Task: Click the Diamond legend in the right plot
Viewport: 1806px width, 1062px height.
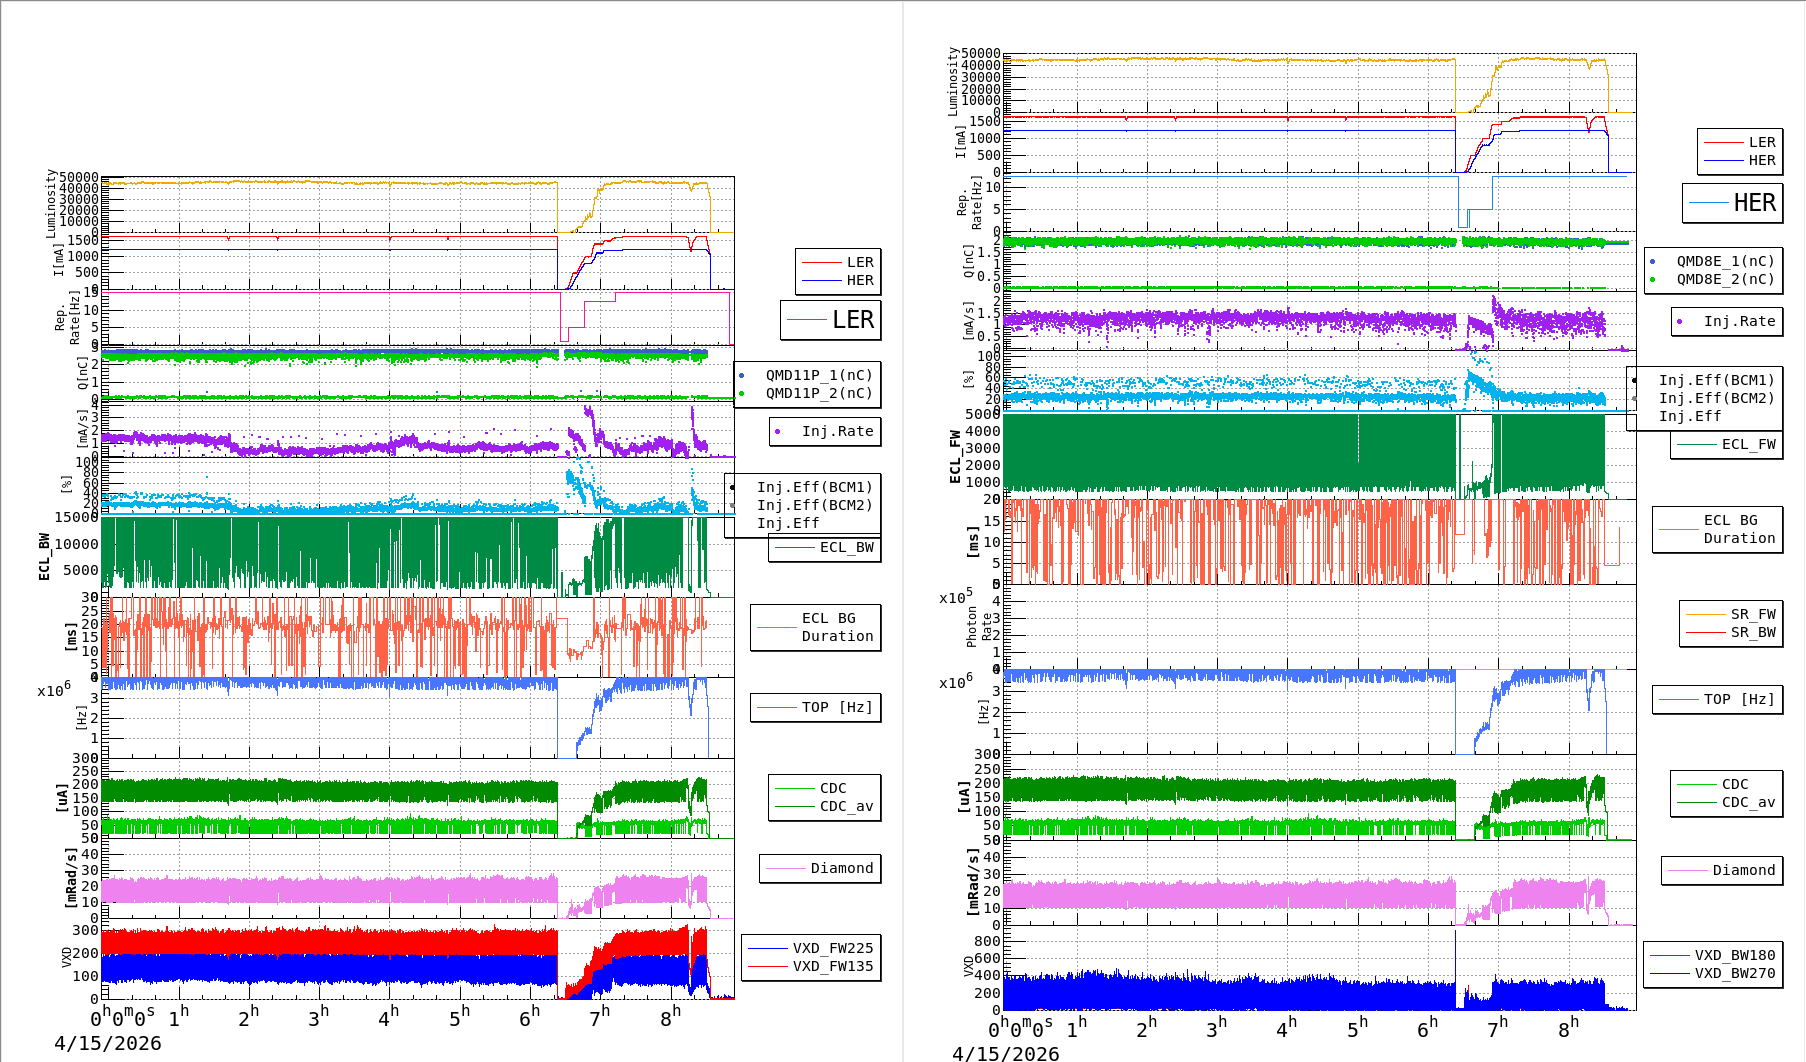Action: pyautogui.click(x=1743, y=871)
